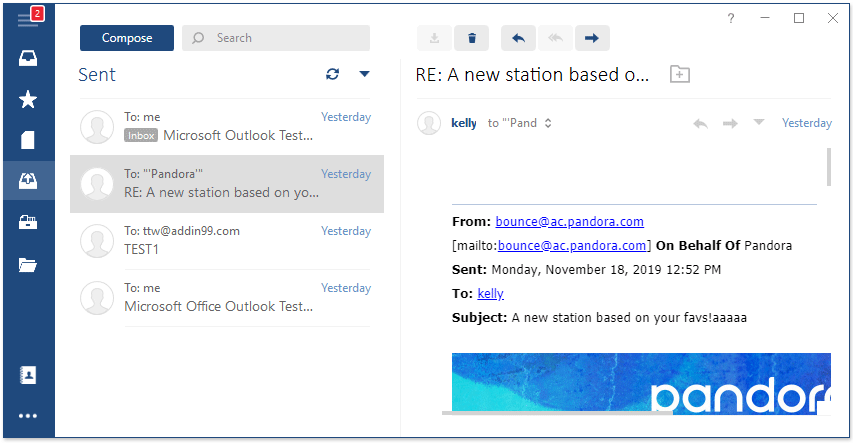Expand recipient details next to "to 'Pand"
Screen dimensions: 853x444
tap(548, 123)
